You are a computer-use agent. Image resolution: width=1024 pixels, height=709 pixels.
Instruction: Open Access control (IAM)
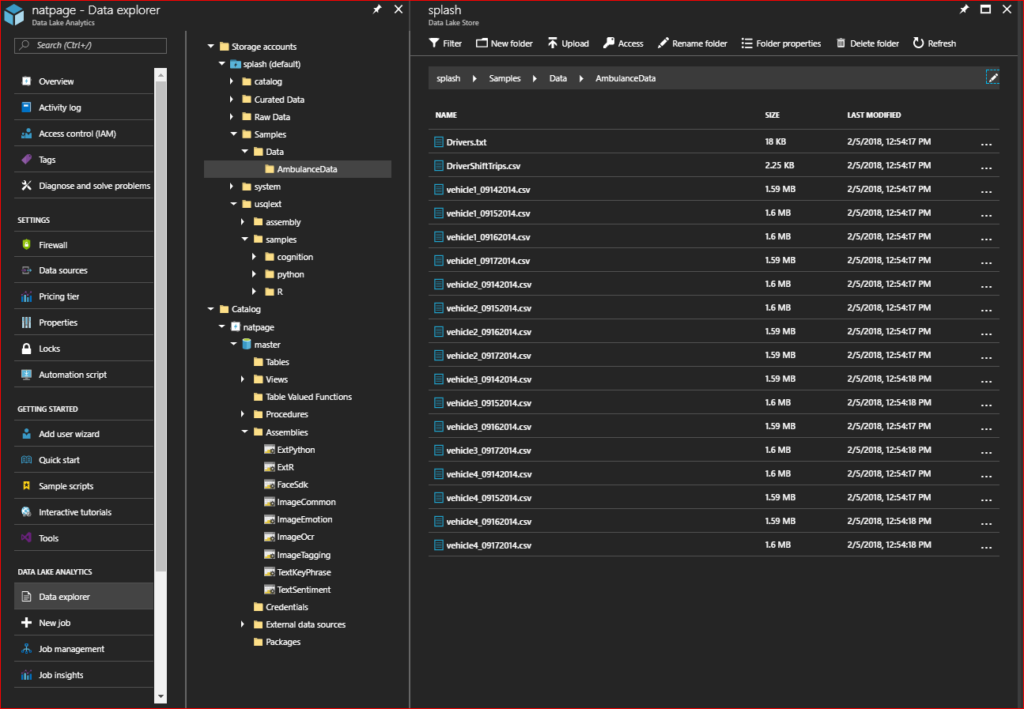point(84,134)
